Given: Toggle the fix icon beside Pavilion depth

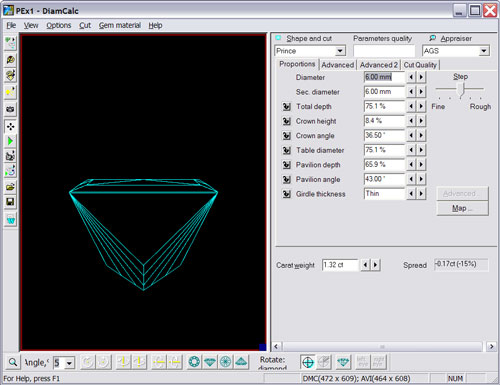Looking at the screenshot, I should pyautogui.click(x=286, y=165).
